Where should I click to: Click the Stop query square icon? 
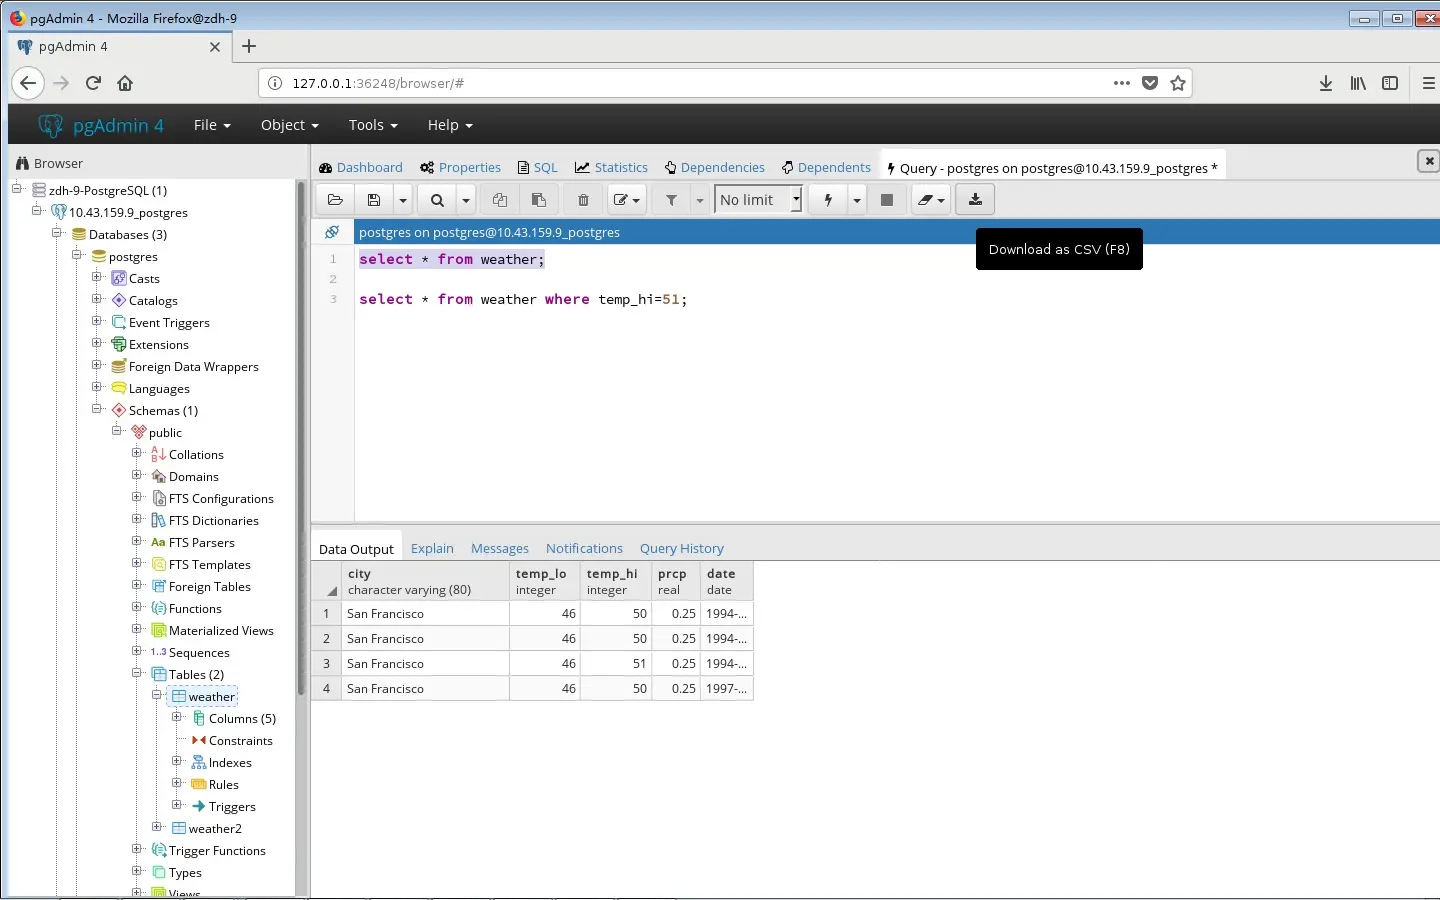click(887, 200)
